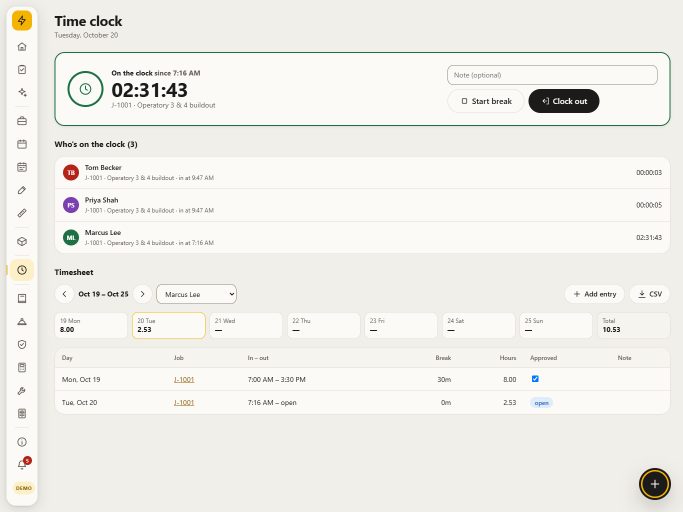Open the briefcase jobs icon in sidebar
This screenshot has height=512, width=683.
click(22, 121)
